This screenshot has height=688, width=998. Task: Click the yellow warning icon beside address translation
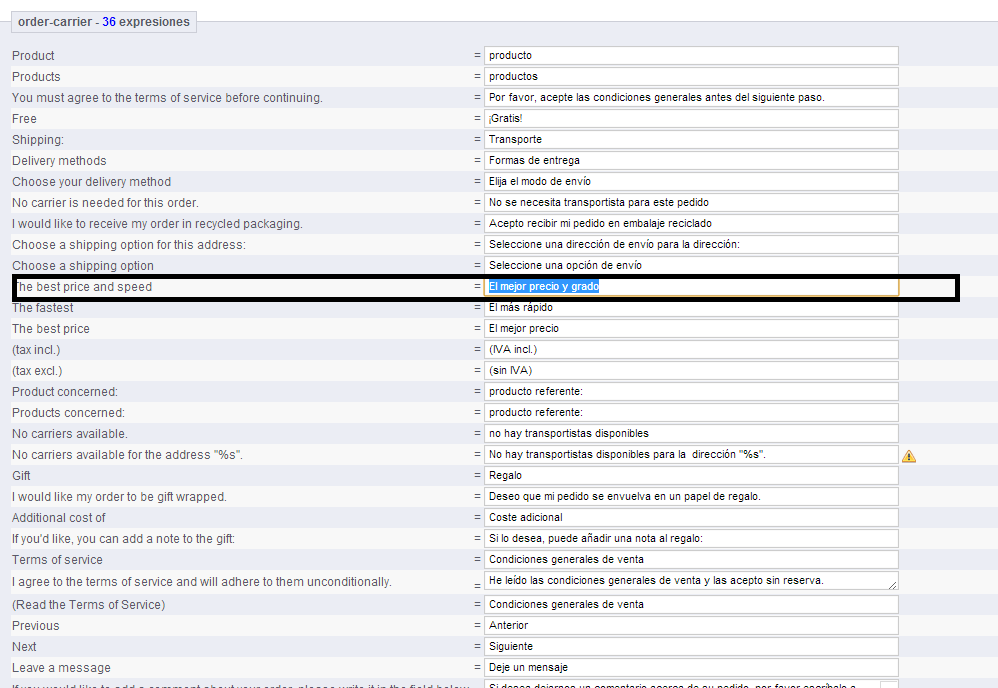pyautogui.click(x=908, y=456)
